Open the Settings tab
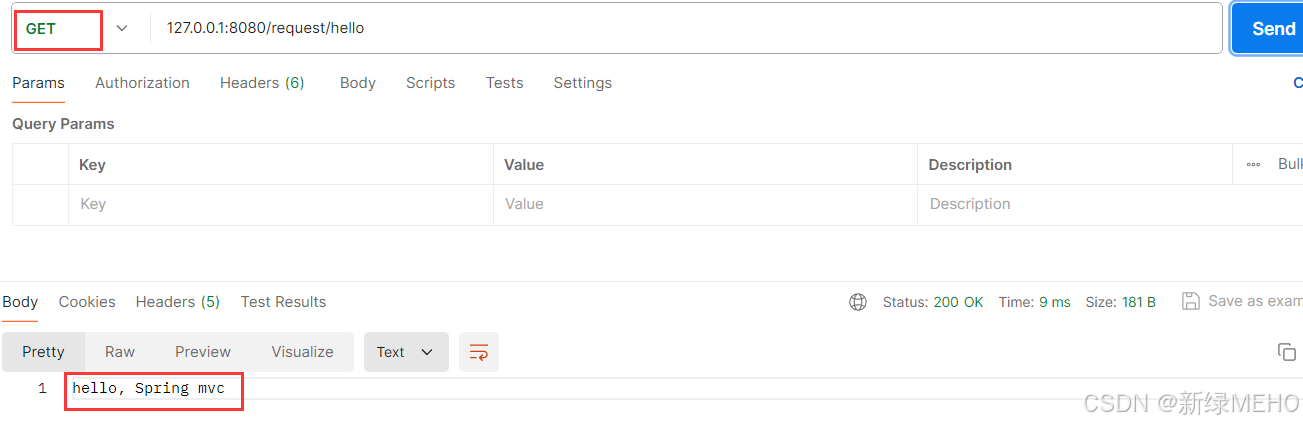Viewport: 1303px width, 425px height. coord(583,83)
